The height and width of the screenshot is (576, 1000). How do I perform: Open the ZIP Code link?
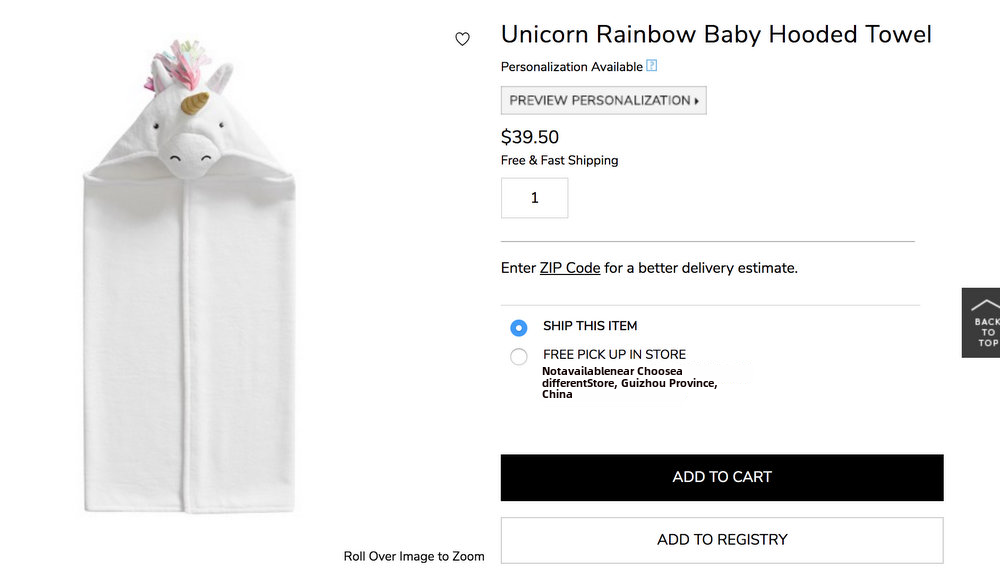click(570, 268)
